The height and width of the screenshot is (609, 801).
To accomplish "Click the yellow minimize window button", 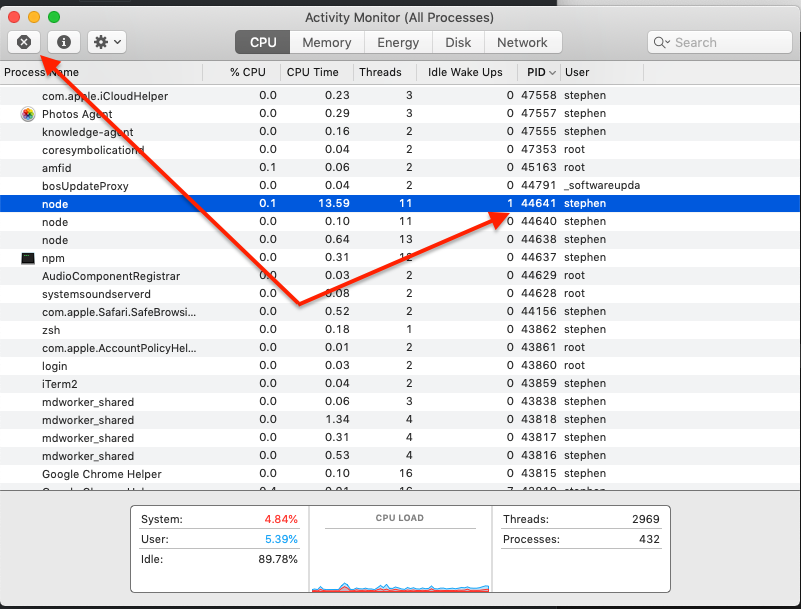I will [x=34, y=17].
